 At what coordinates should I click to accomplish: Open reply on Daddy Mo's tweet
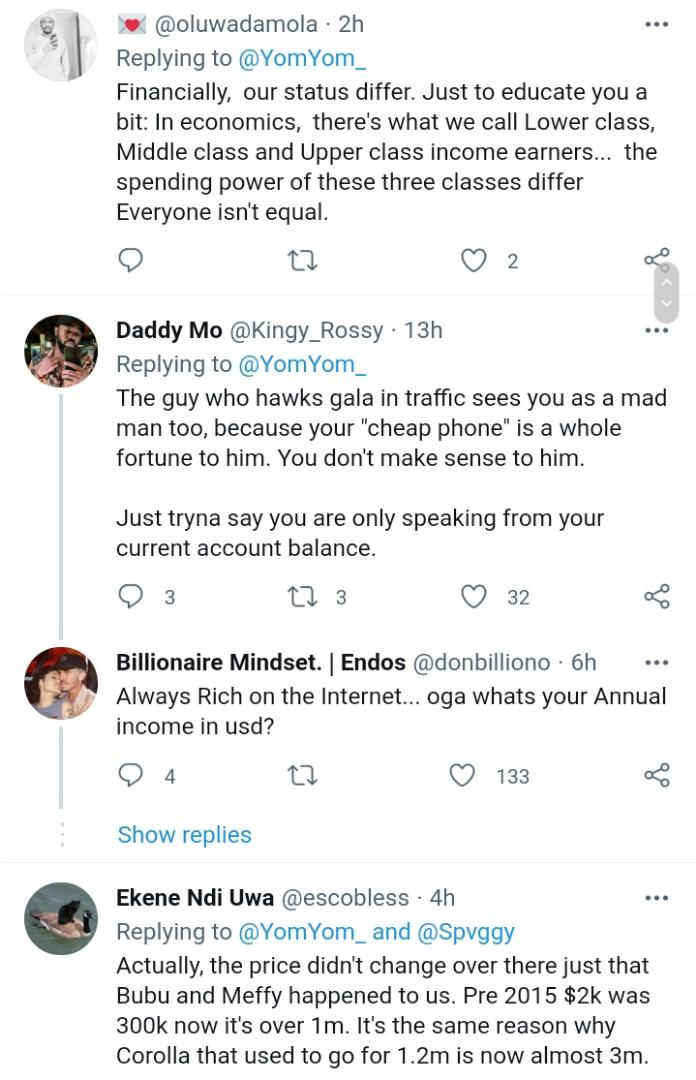pyautogui.click(x=131, y=597)
